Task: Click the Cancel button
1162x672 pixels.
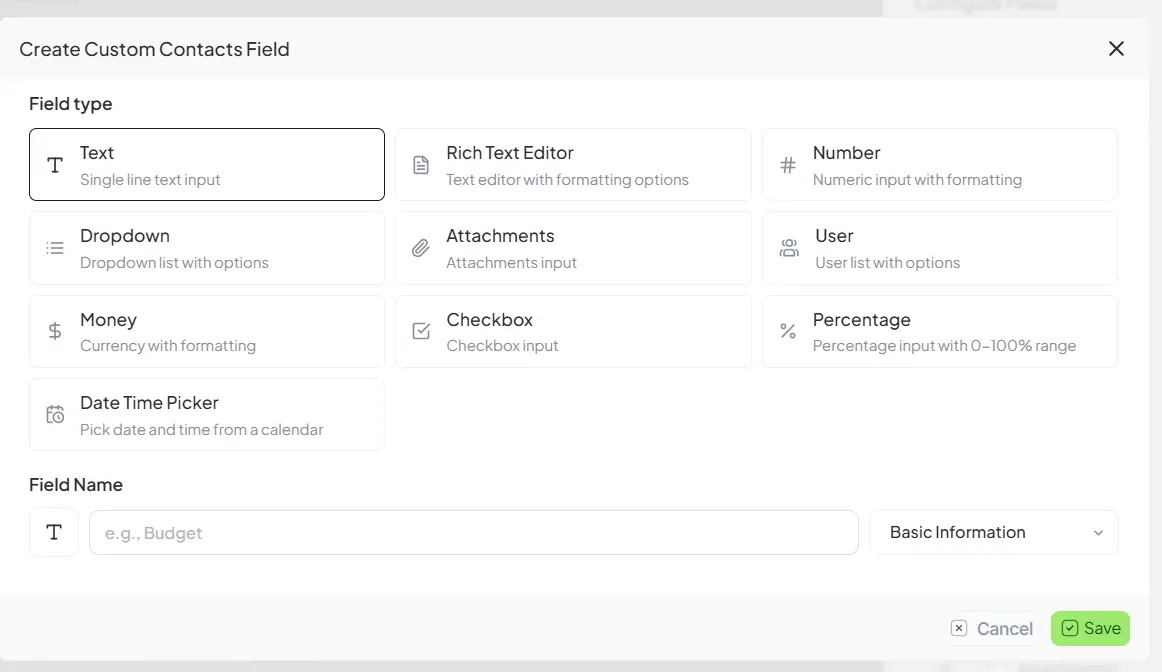Action: 993,628
